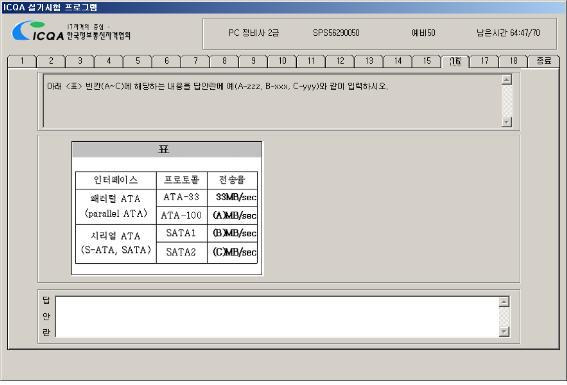The width and height of the screenshot is (567, 385).
Task: Select question tab 8
Action: pyautogui.click(x=225, y=61)
